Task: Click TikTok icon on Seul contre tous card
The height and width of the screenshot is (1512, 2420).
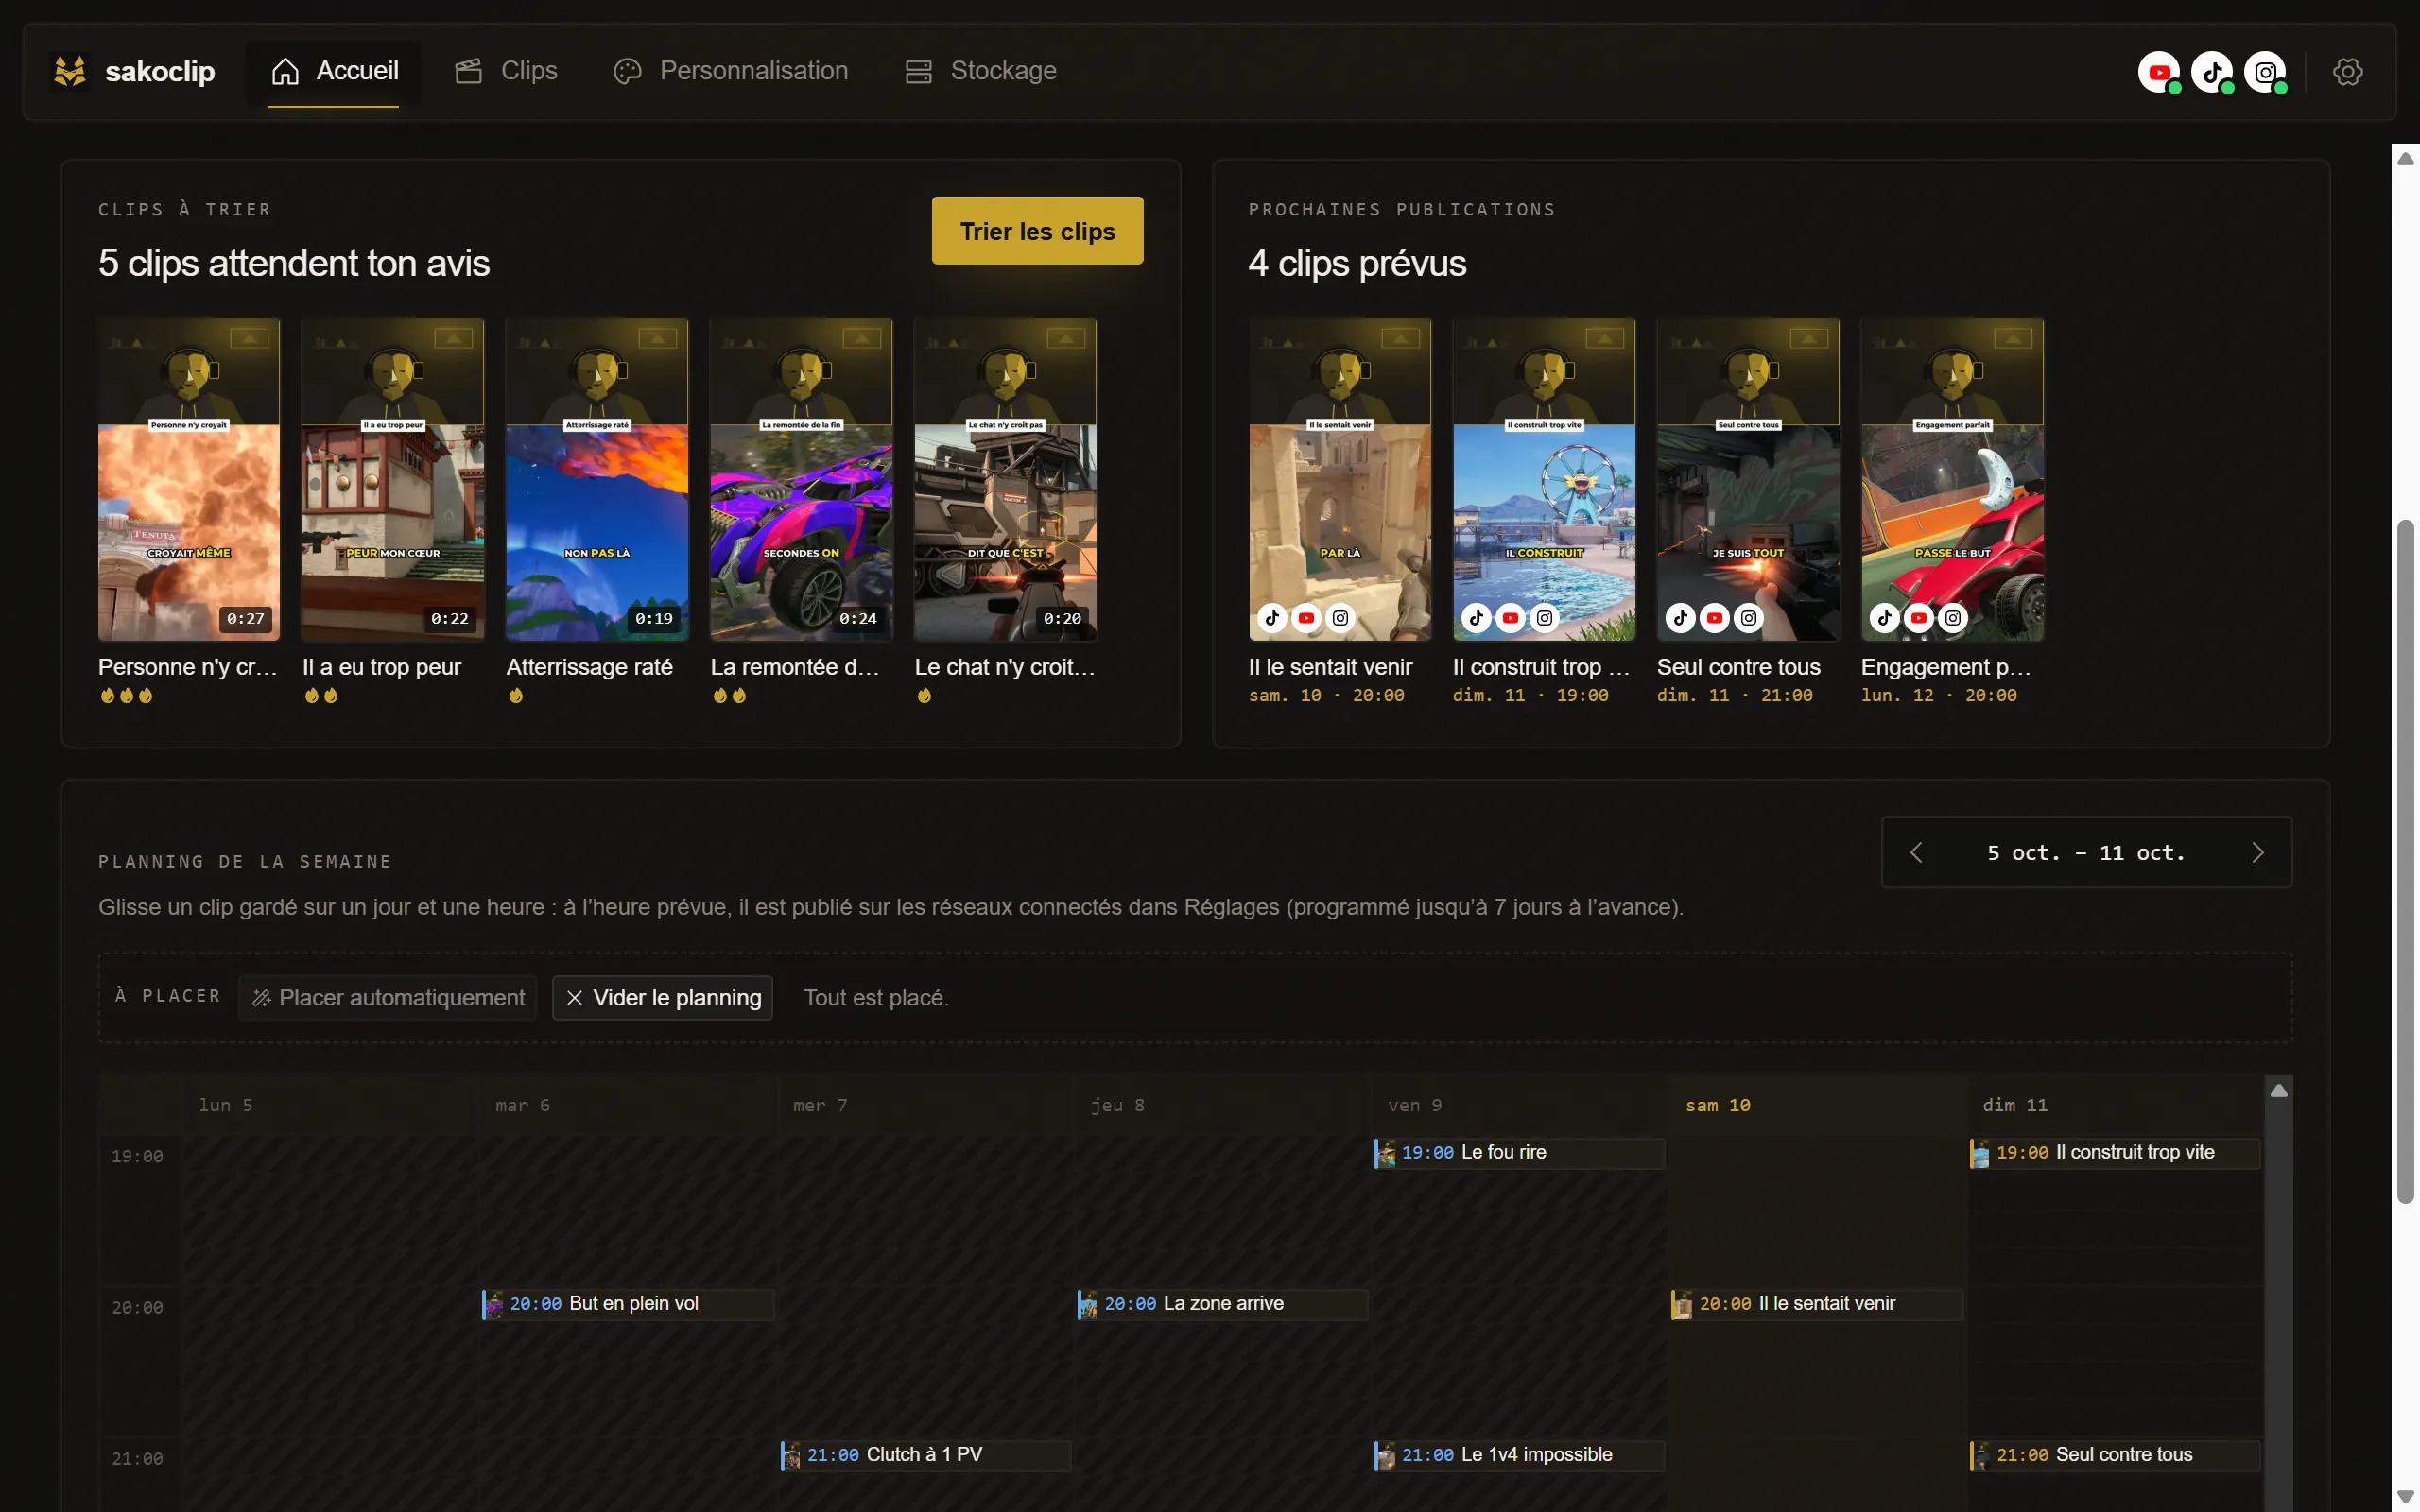Action: [1680, 618]
